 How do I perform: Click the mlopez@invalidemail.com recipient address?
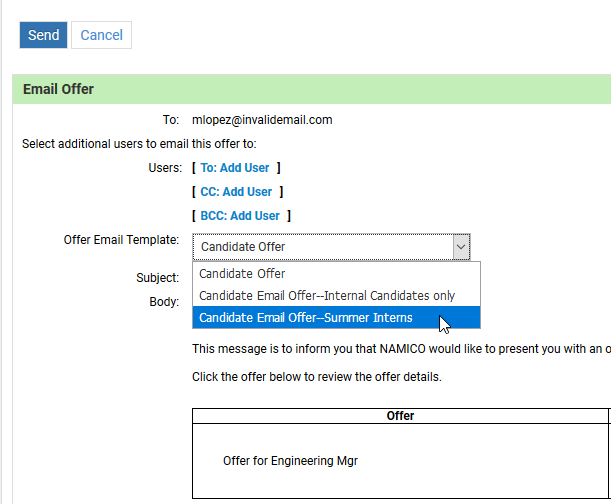pos(261,120)
